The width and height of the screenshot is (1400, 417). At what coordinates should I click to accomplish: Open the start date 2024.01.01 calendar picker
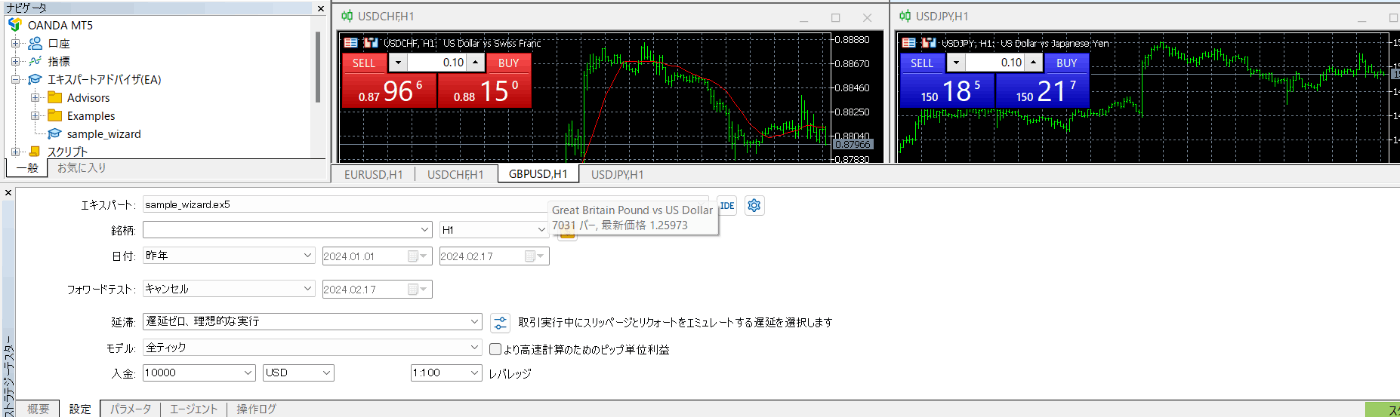pyautogui.click(x=418, y=255)
